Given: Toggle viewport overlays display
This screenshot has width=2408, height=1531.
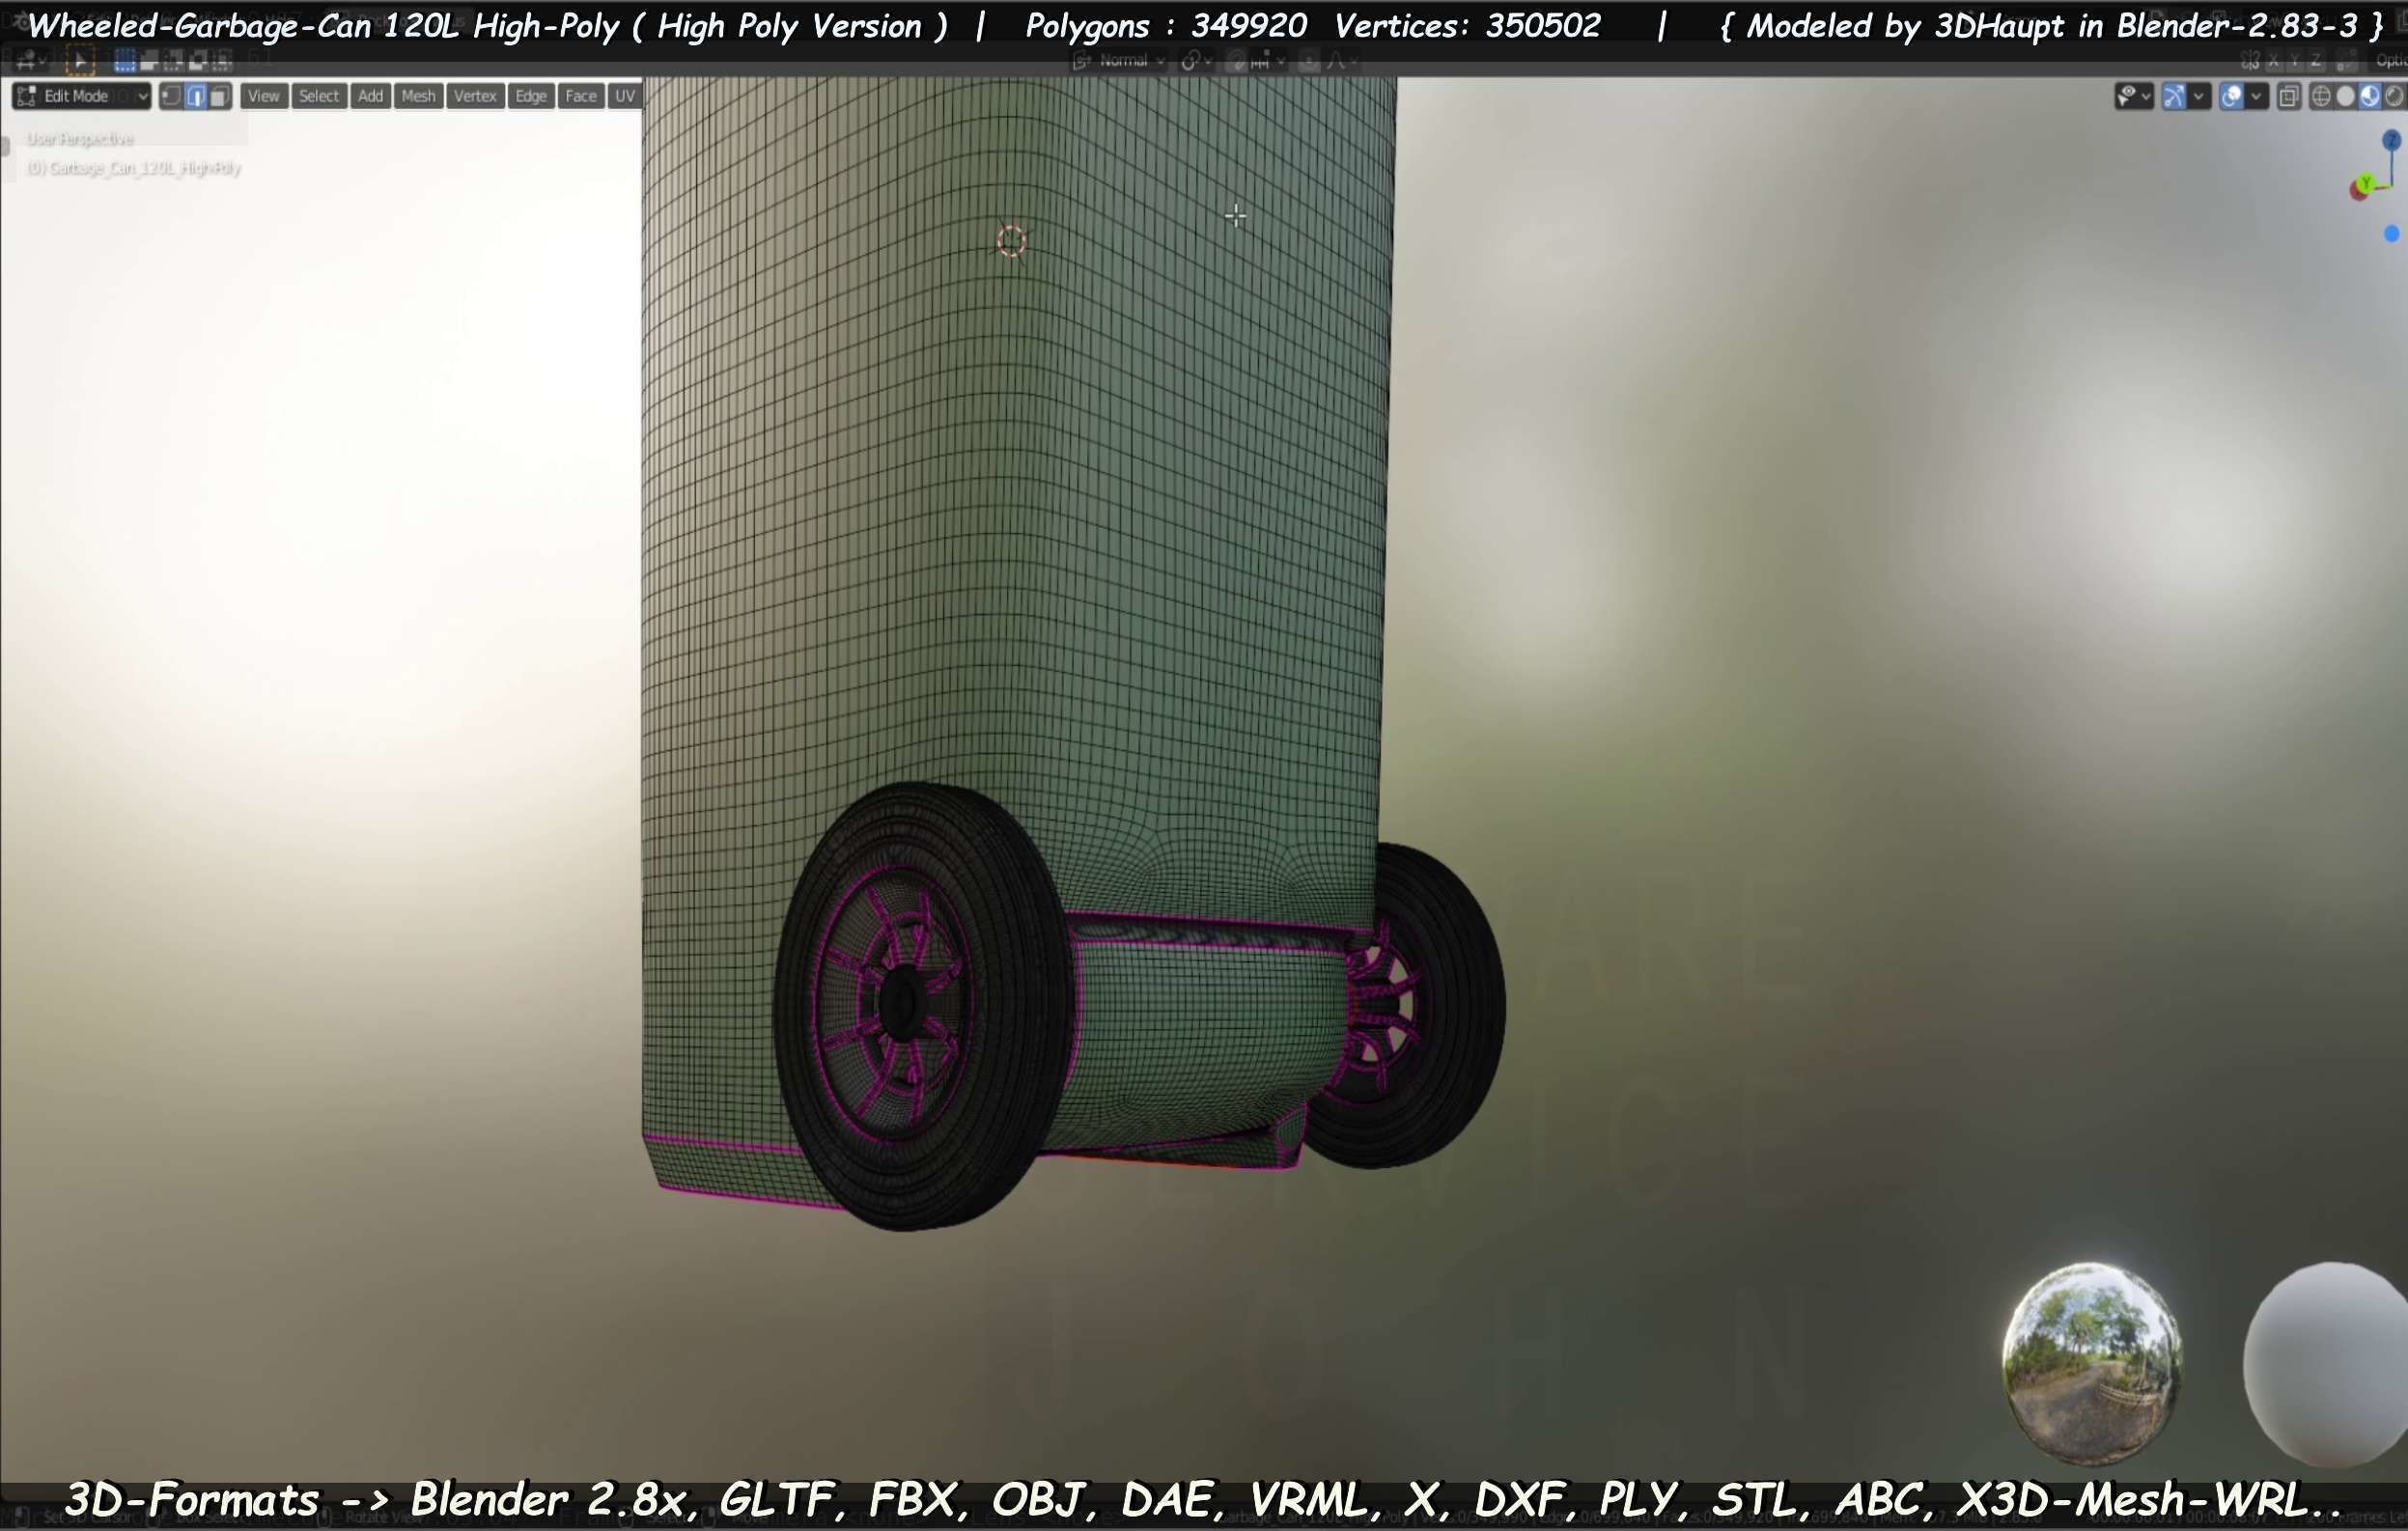Looking at the screenshot, I should (x=2231, y=96).
